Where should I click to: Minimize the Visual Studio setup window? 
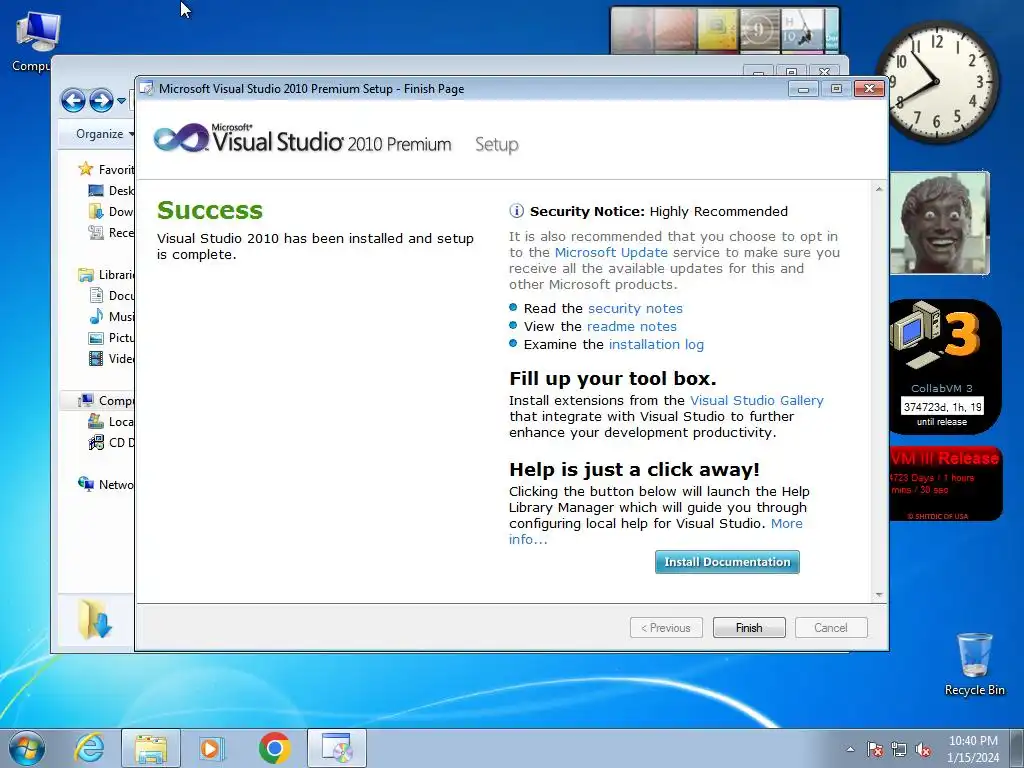[x=803, y=89]
